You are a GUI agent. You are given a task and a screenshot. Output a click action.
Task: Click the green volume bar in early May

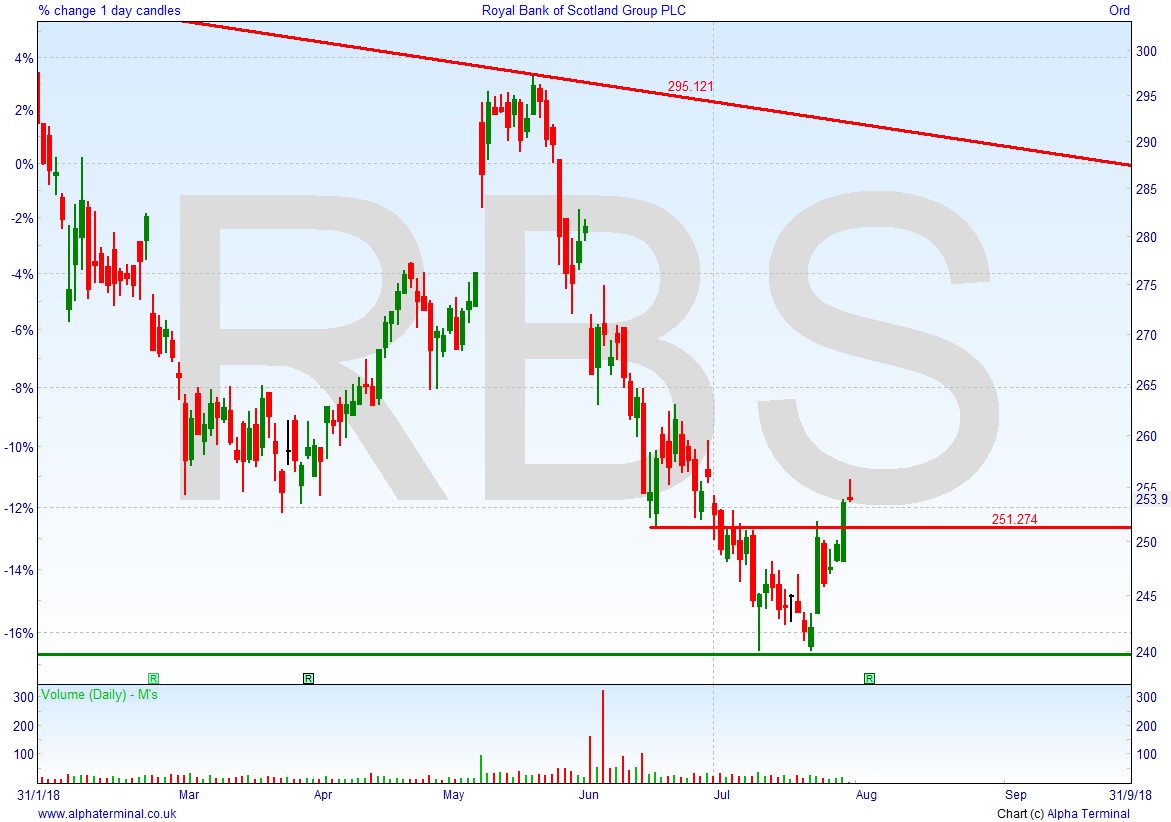[480, 769]
